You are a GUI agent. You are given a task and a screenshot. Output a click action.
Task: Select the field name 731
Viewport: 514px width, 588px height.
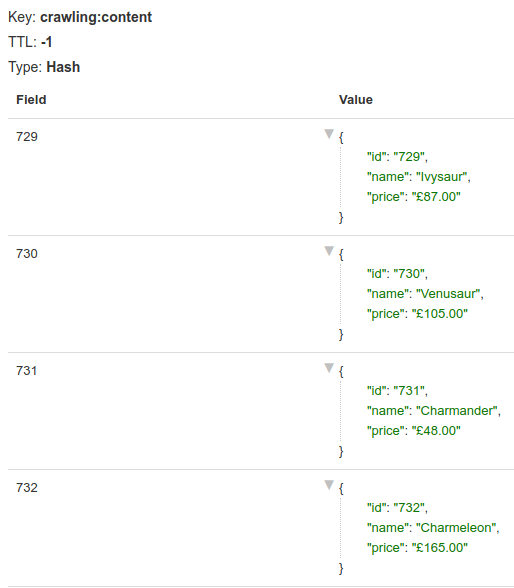click(27, 370)
